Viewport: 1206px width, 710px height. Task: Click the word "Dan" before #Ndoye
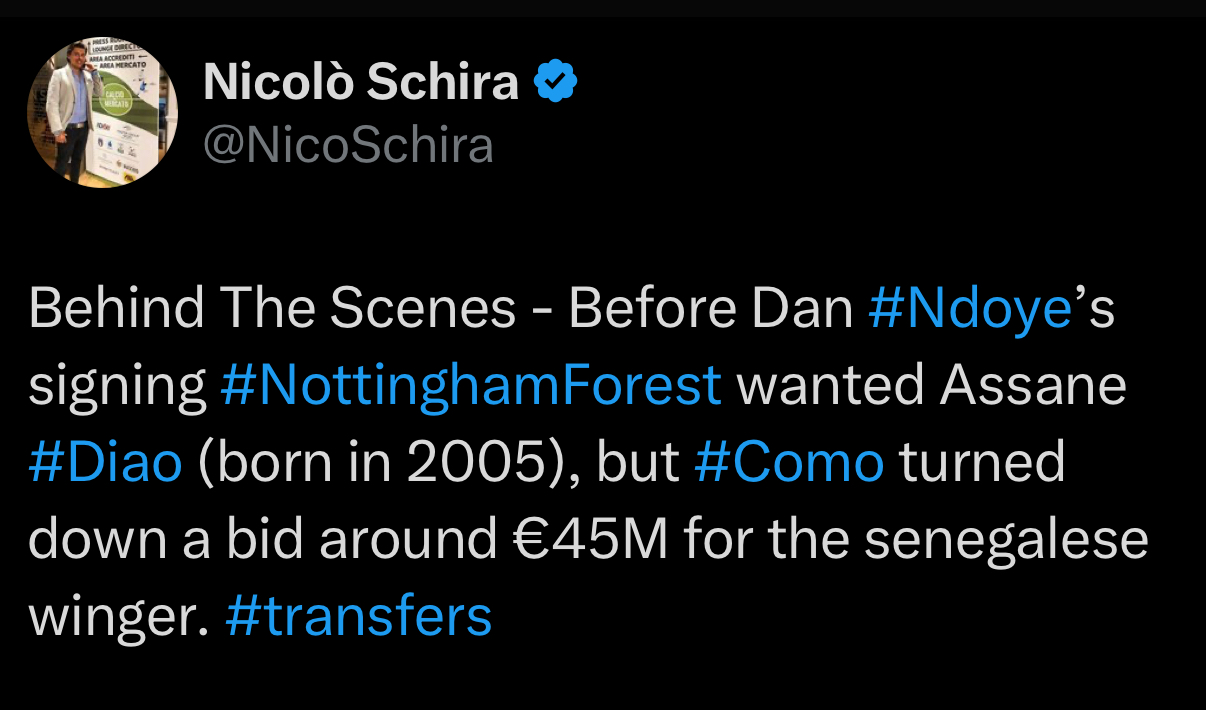pos(809,309)
